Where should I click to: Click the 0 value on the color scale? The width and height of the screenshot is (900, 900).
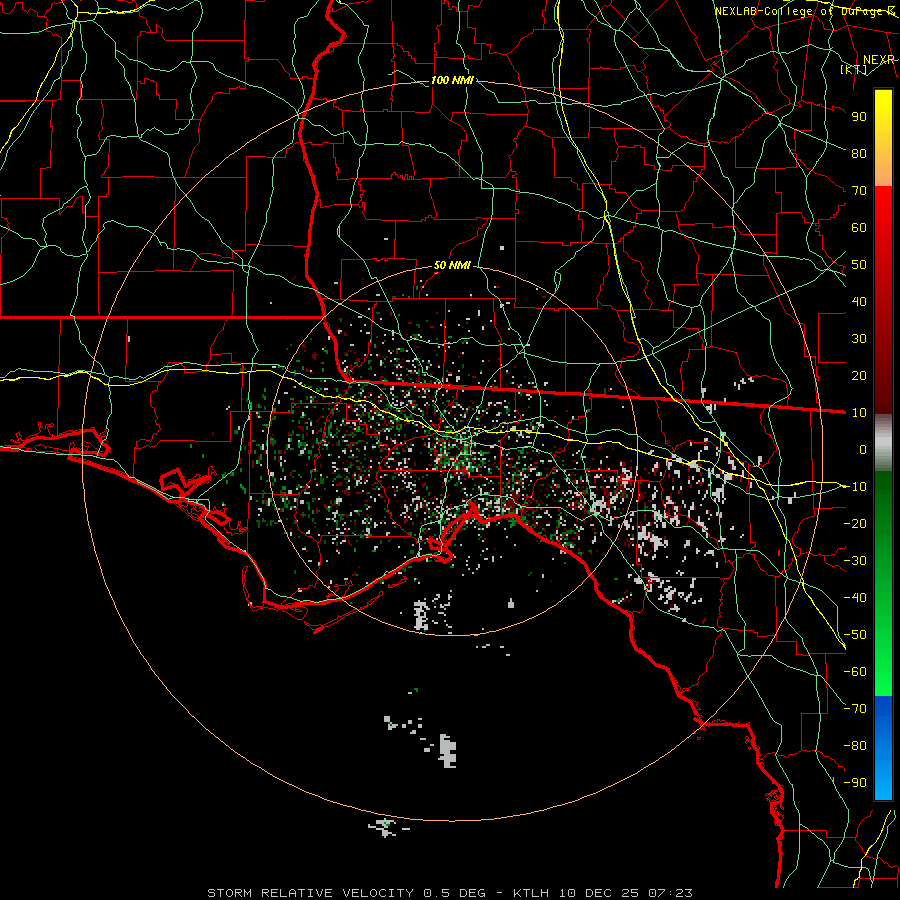863,449
